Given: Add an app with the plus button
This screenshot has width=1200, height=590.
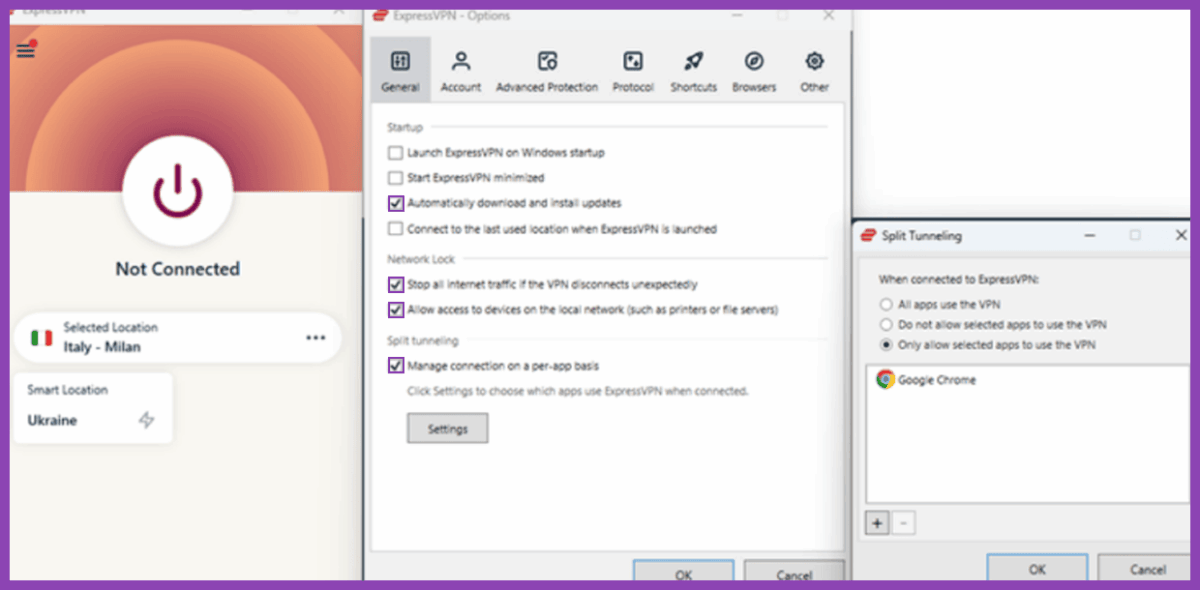Looking at the screenshot, I should pyautogui.click(x=877, y=523).
